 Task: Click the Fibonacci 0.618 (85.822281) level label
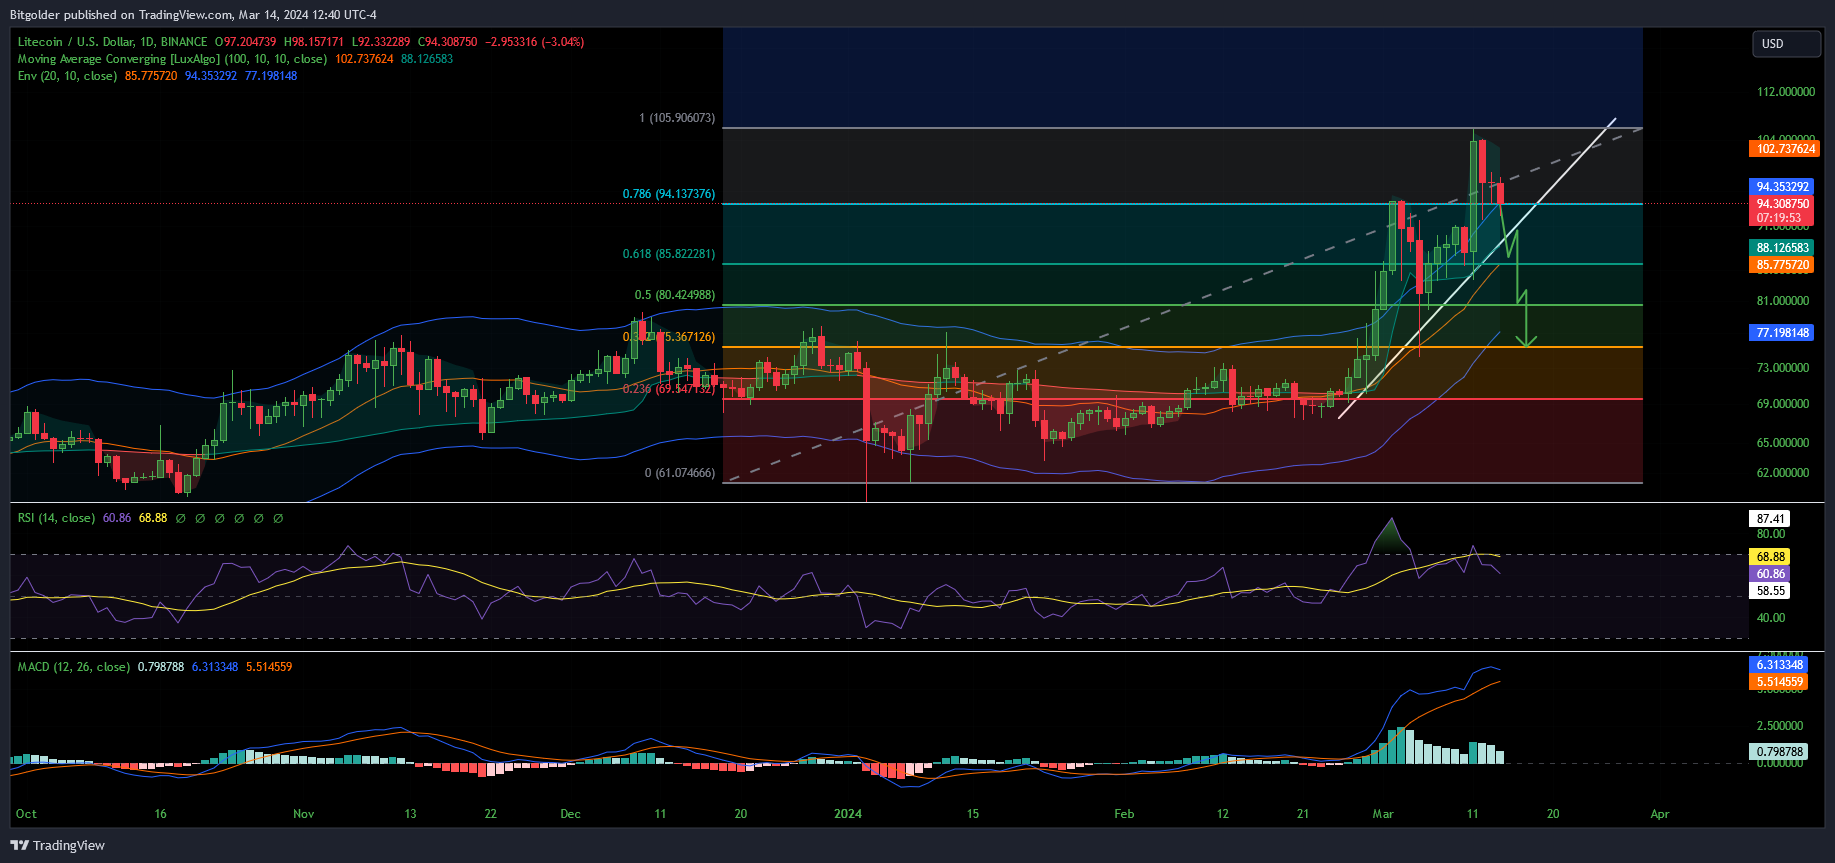[x=669, y=254]
